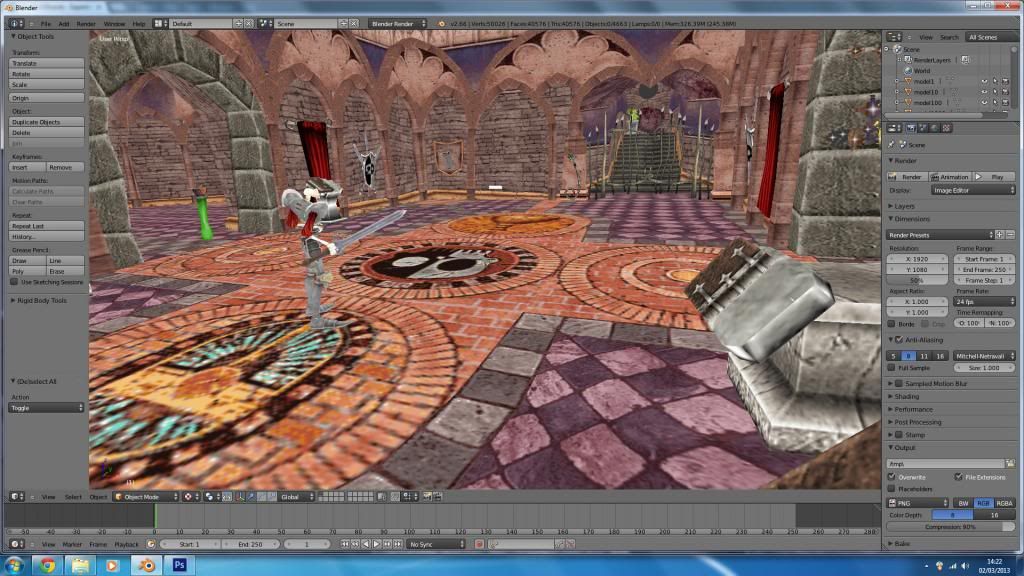Screen dimensions: 1024x576
Task: Click the 3D view editor type icon
Action: pos(17,497)
